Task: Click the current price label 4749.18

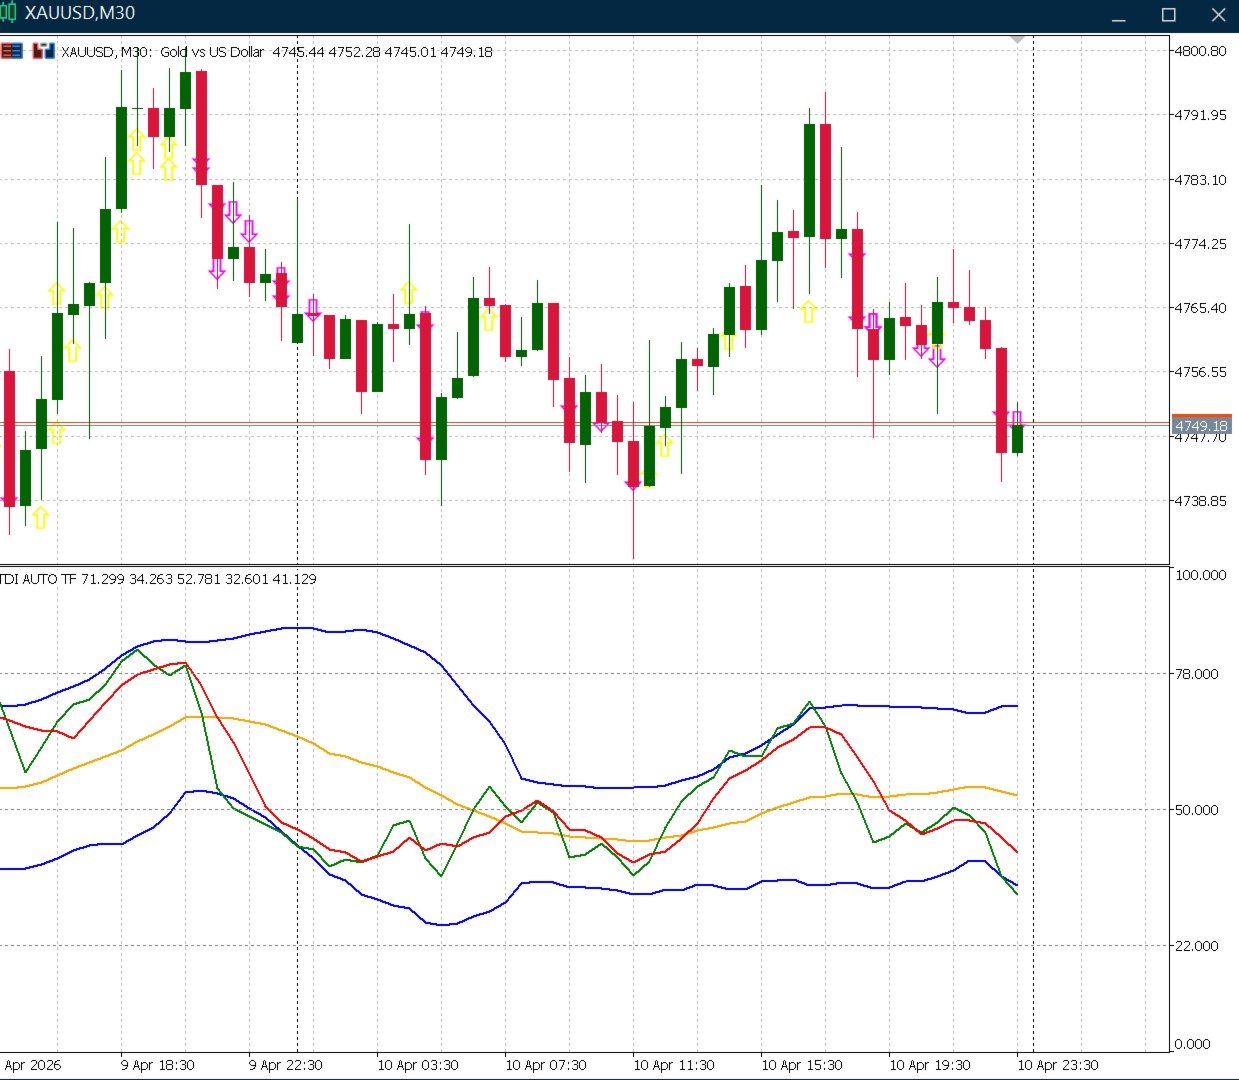Action: pyautogui.click(x=1200, y=426)
